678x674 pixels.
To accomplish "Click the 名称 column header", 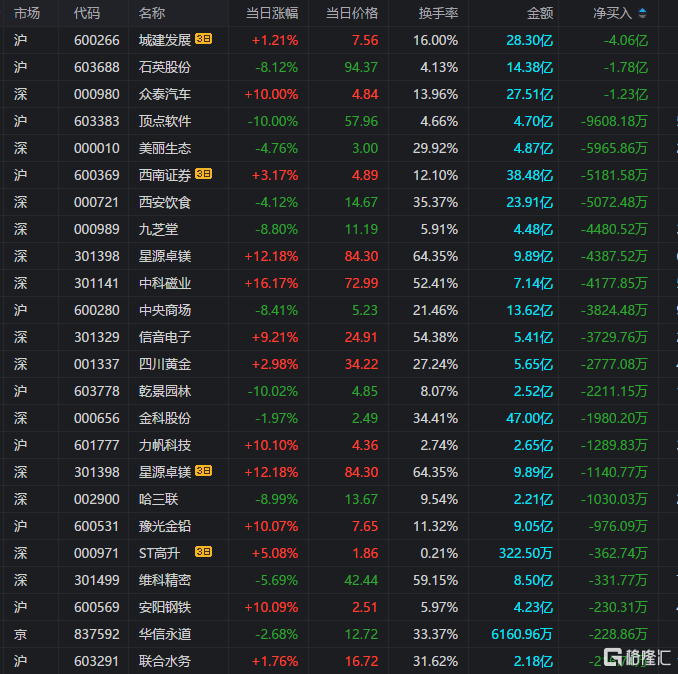I will pyautogui.click(x=152, y=13).
